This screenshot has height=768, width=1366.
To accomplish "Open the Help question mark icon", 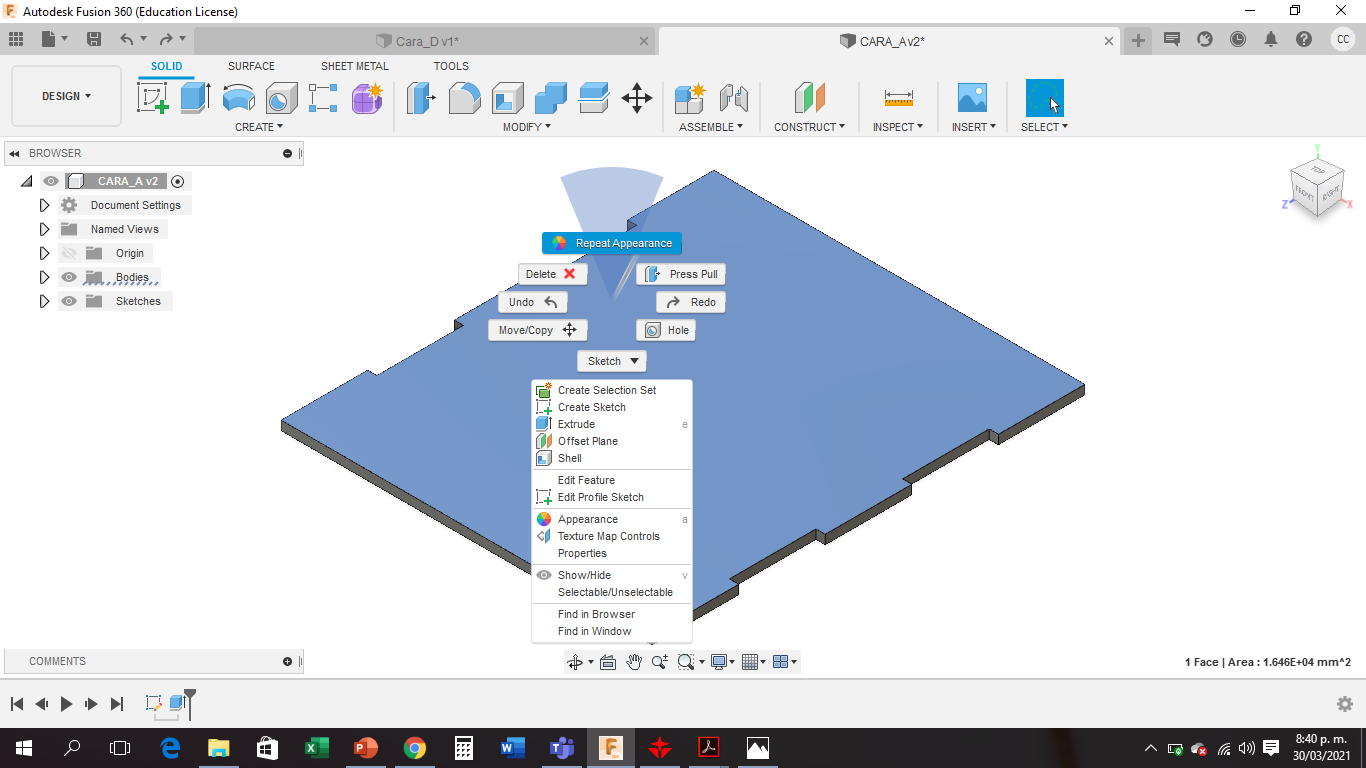I will (1304, 40).
